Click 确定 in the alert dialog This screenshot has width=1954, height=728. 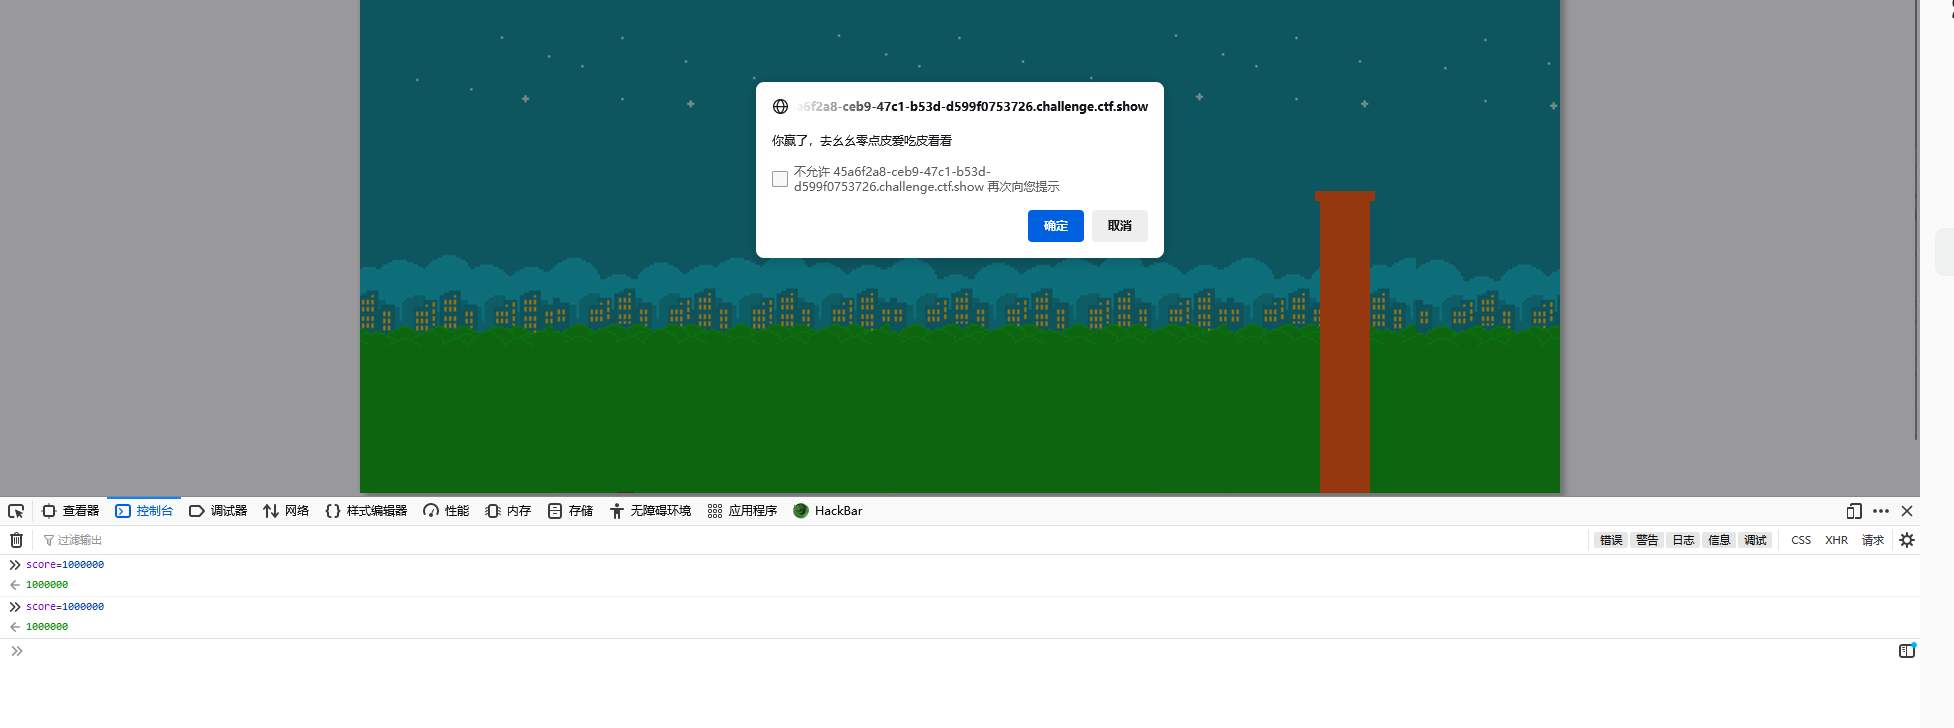click(x=1056, y=226)
